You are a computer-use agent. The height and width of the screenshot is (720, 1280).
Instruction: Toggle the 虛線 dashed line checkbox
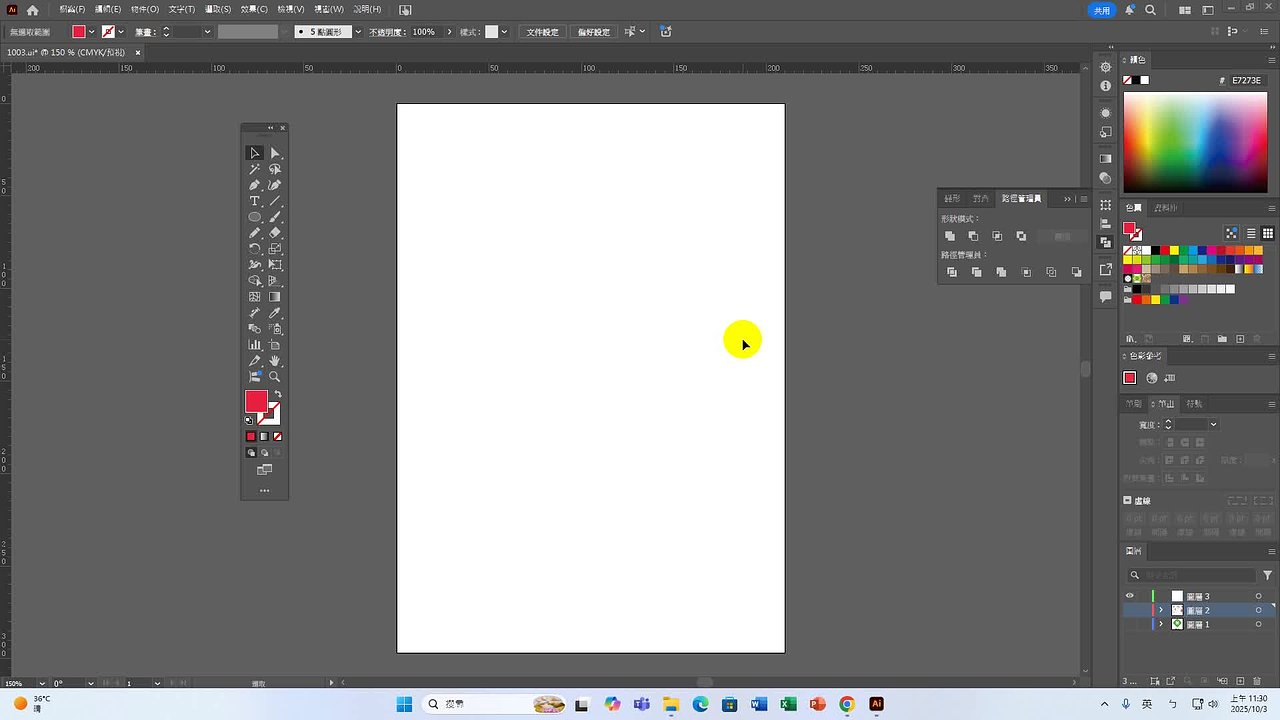coord(1128,500)
